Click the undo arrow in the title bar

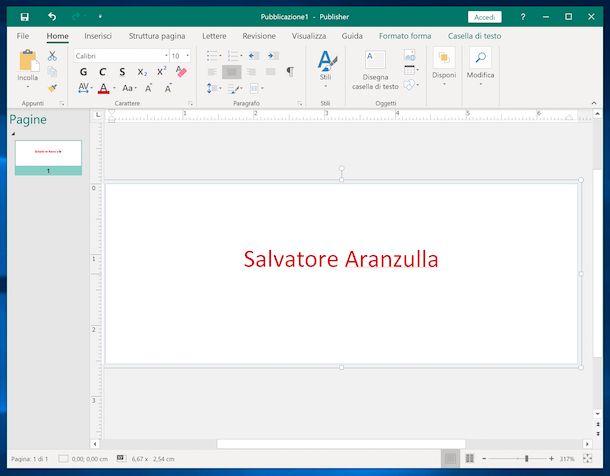[x=52, y=17]
